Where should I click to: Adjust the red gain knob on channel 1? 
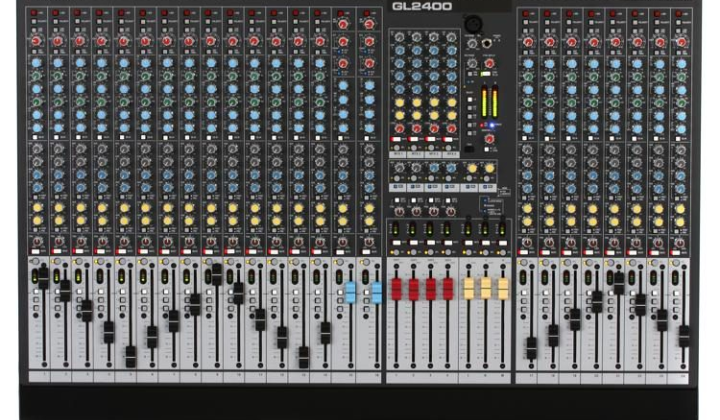tap(36, 41)
